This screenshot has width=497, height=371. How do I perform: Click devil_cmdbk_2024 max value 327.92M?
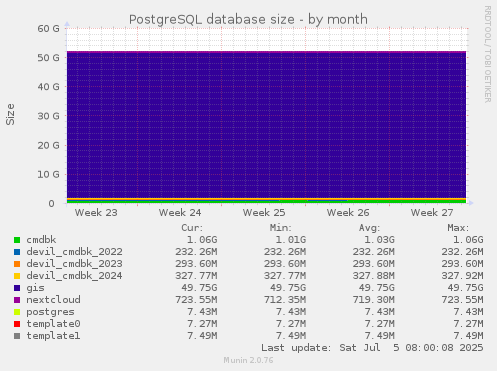point(462,276)
